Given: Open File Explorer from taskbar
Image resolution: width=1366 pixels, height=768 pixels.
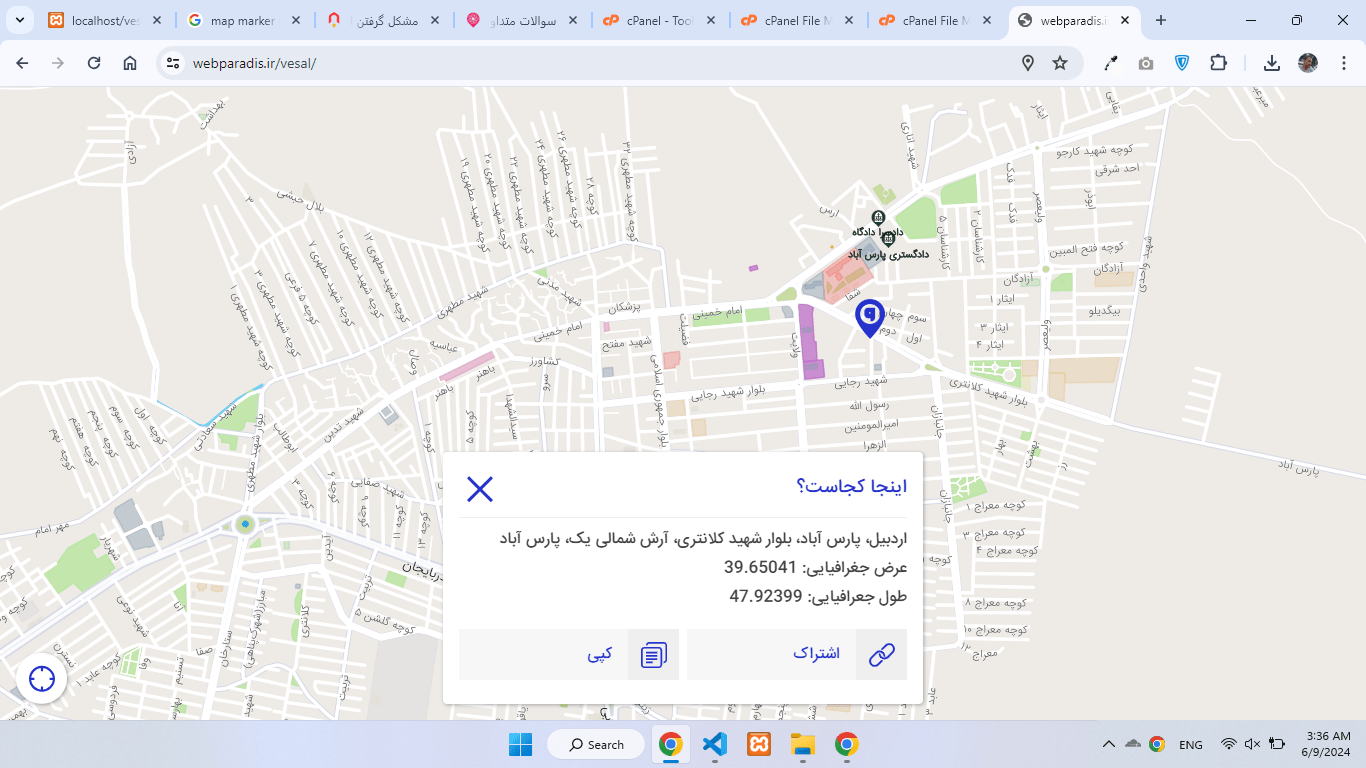Looking at the screenshot, I should point(802,744).
